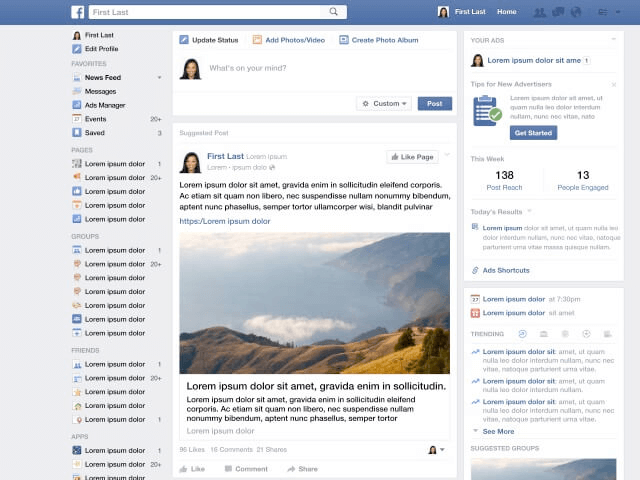Click the Ads Shortcuts link icon
The width and height of the screenshot is (640, 480).
click(x=475, y=270)
